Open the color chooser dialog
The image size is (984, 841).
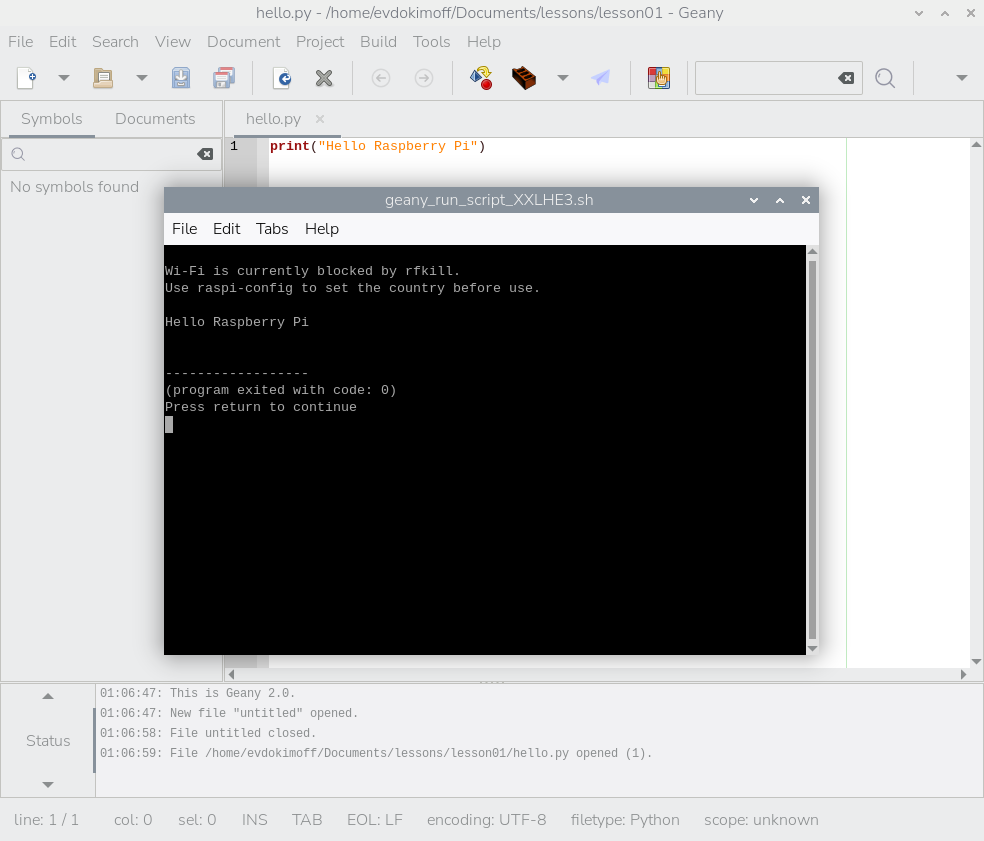(658, 78)
